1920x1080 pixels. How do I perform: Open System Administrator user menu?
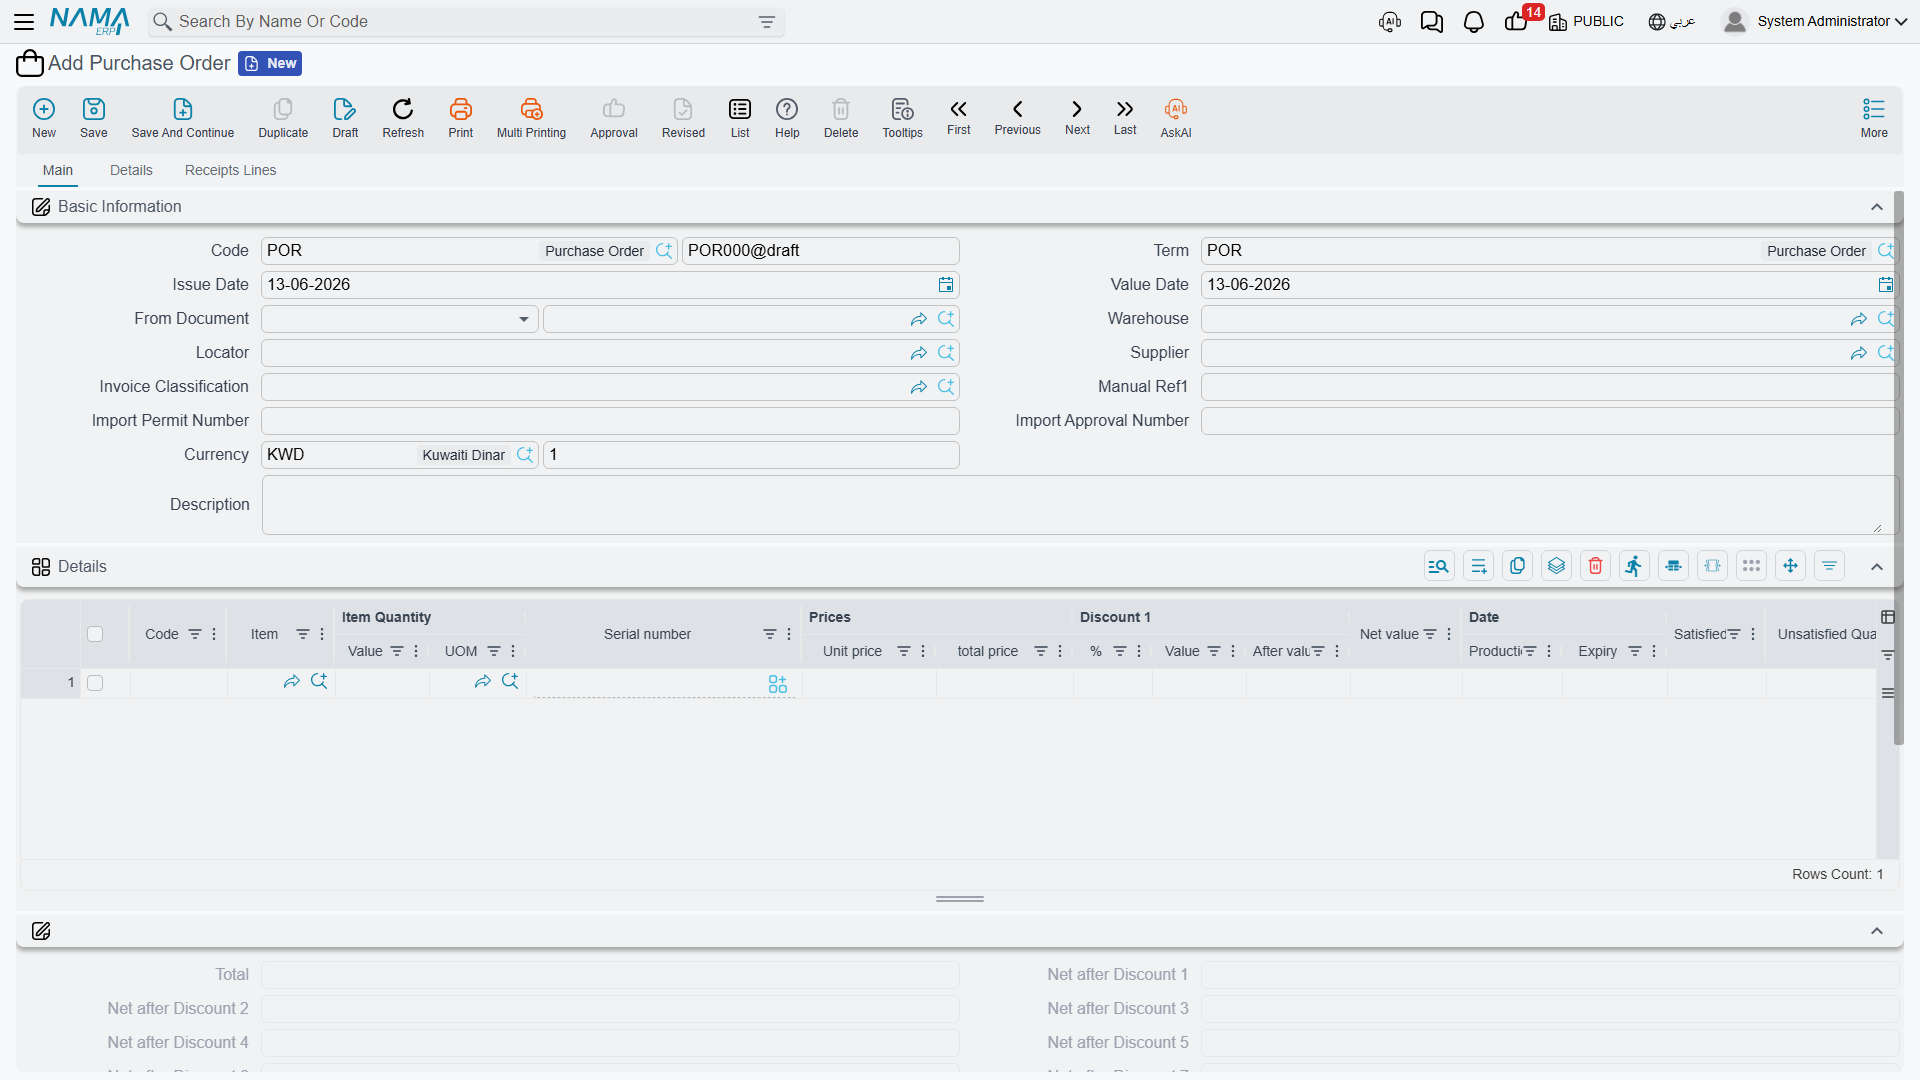tap(1815, 21)
